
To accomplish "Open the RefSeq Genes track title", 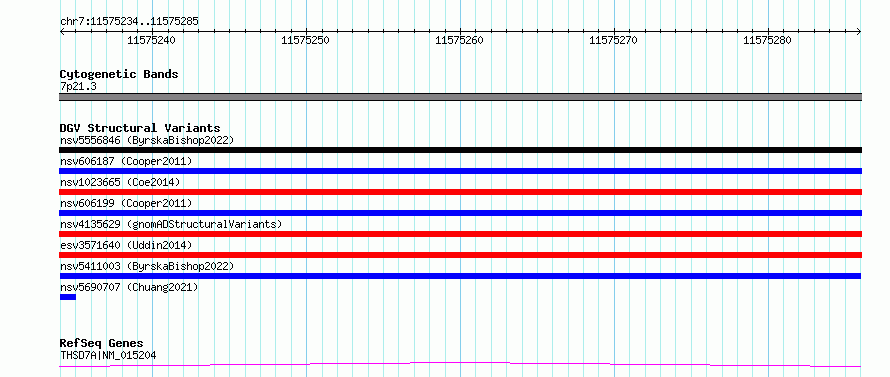I will 102,344.
